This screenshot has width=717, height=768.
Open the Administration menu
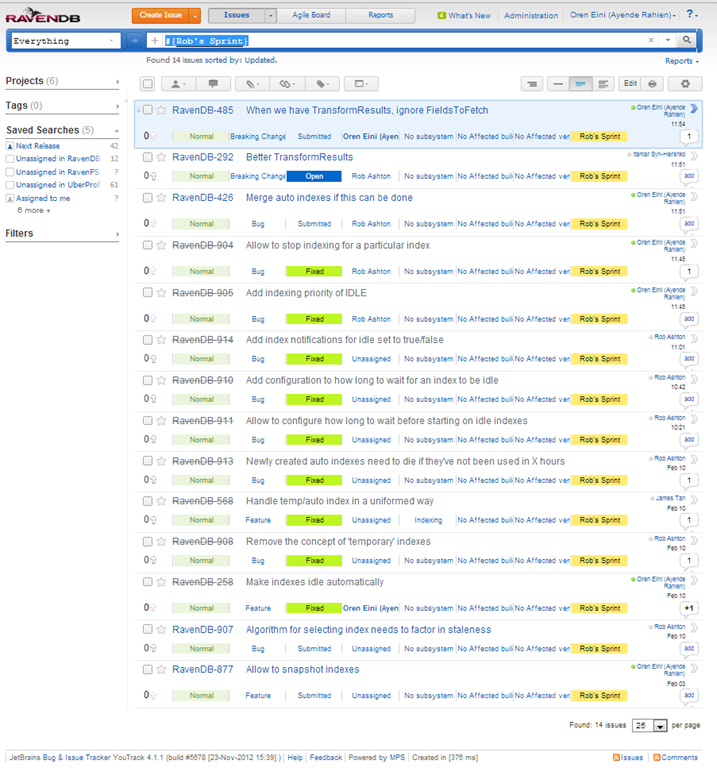point(531,15)
